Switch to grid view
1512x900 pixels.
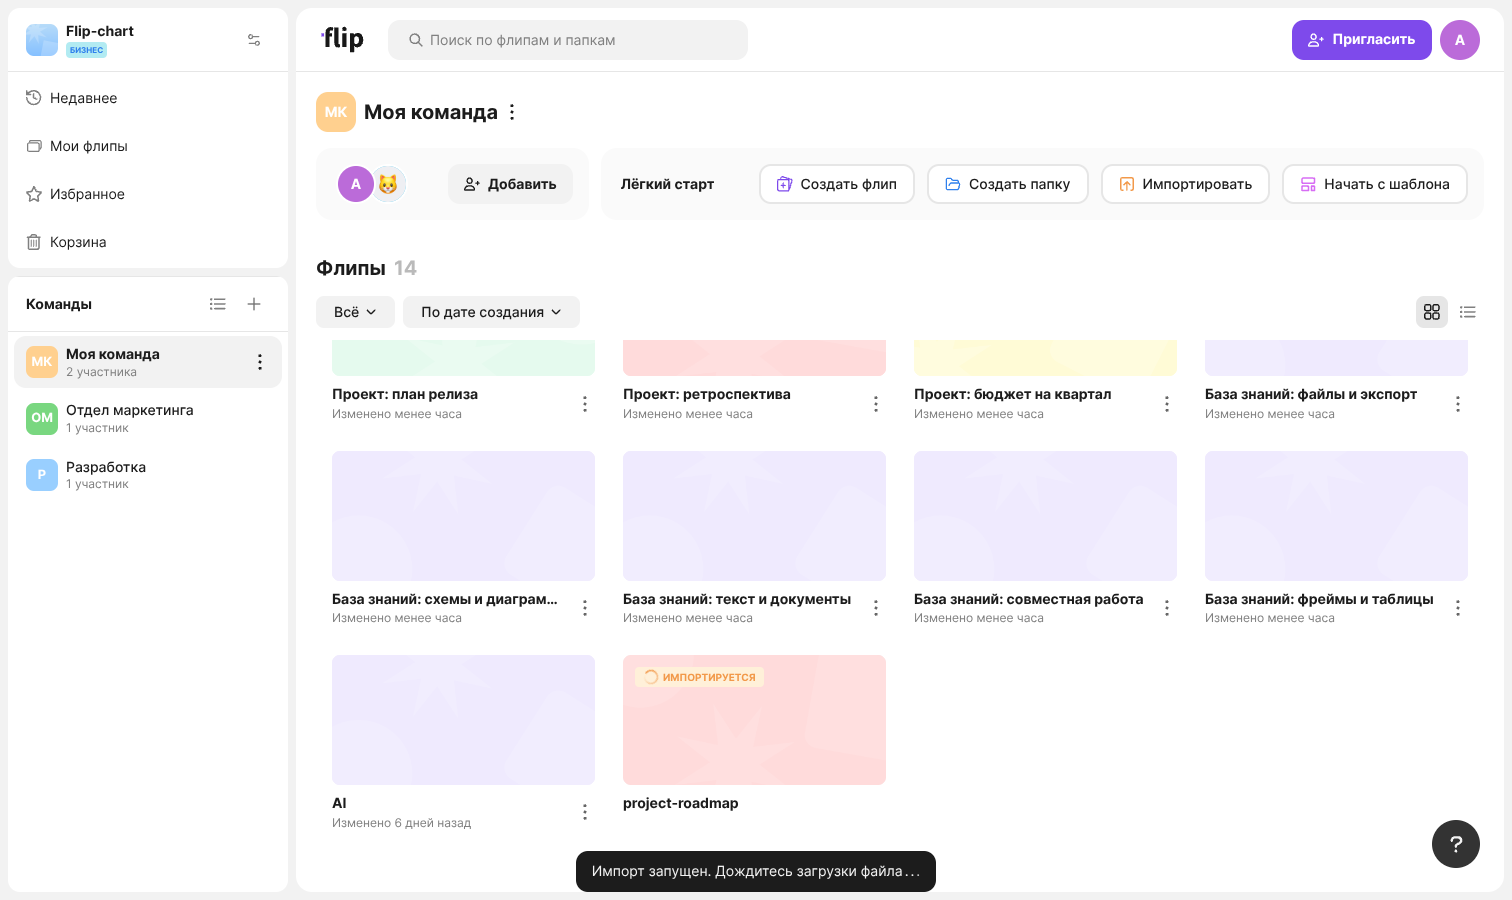tap(1432, 312)
